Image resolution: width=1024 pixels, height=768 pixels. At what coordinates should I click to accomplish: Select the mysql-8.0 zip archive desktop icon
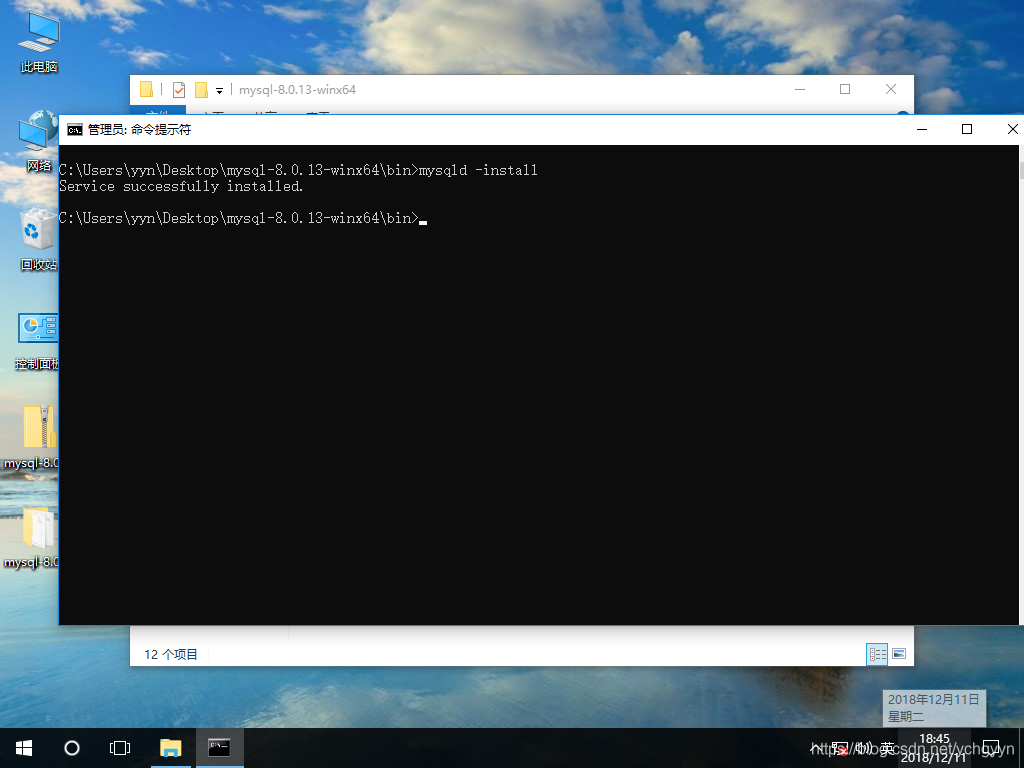[33, 438]
